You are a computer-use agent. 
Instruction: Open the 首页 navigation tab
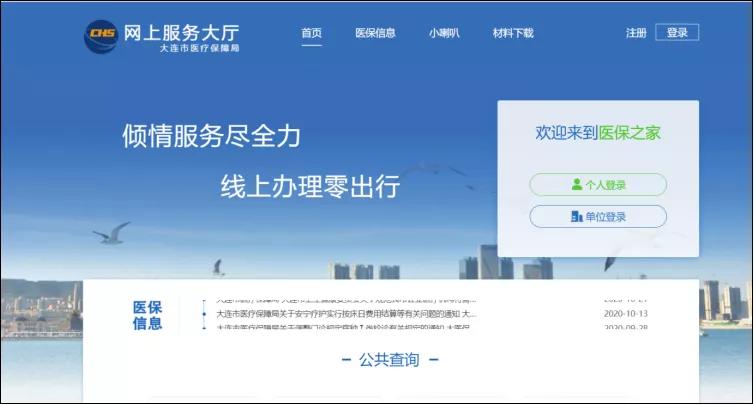tap(312, 33)
